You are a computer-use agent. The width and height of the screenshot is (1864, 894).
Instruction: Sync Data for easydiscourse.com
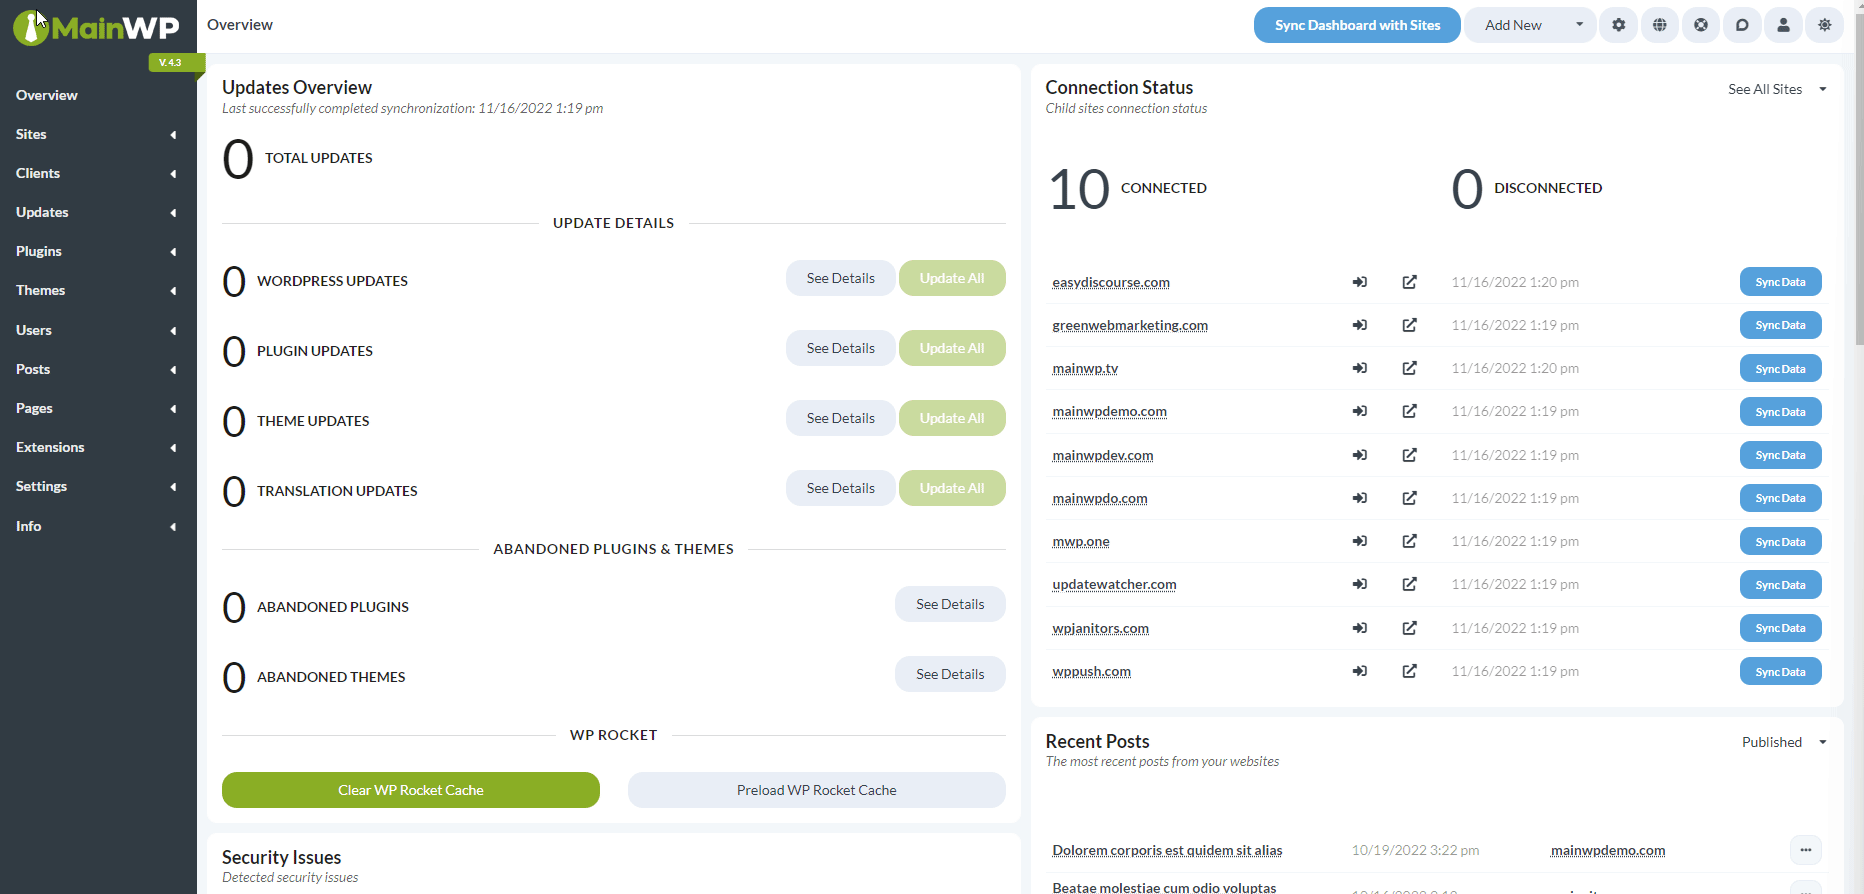pyautogui.click(x=1780, y=282)
